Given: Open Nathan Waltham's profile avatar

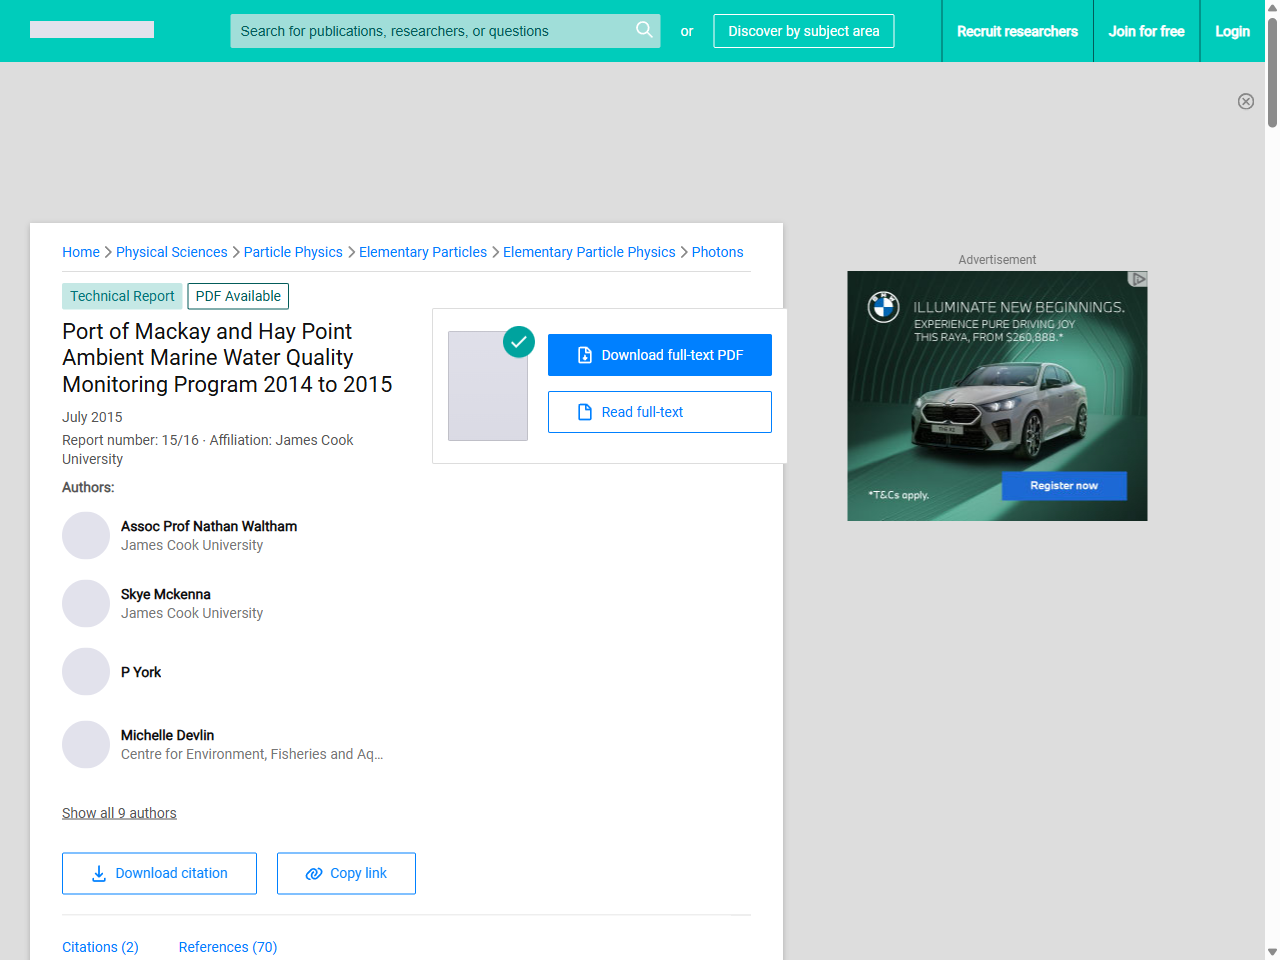Looking at the screenshot, I should tap(86, 536).
